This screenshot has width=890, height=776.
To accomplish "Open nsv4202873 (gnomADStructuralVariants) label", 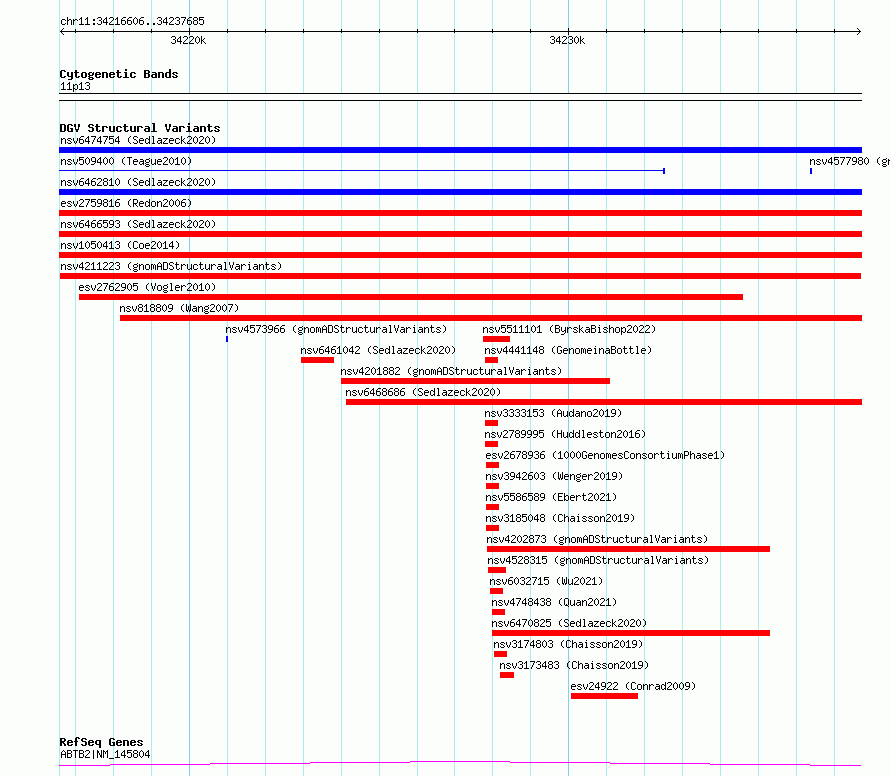I will 597,539.
